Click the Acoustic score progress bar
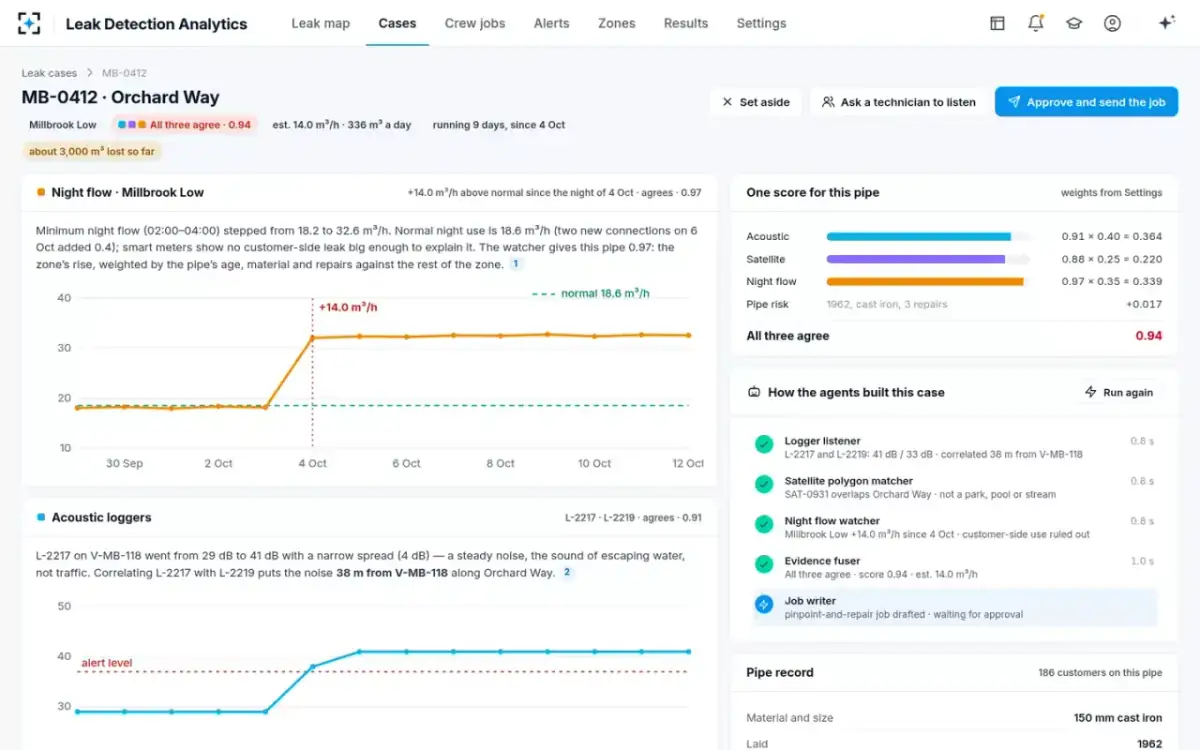 click(929, 237)
